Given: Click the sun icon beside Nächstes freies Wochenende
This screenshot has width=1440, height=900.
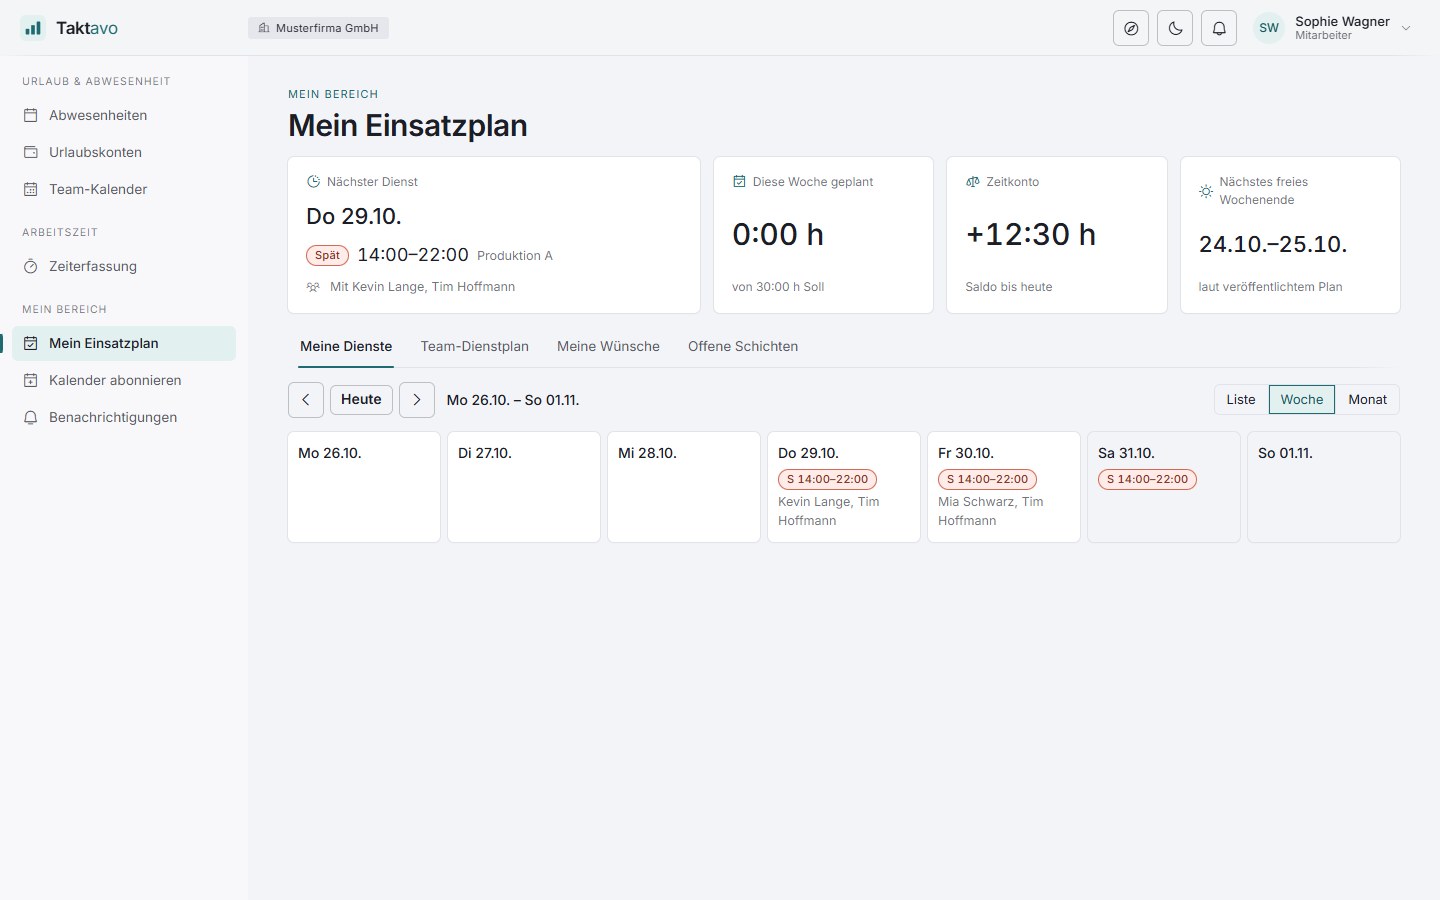Looking at the screenshot, I should tap(1206, 191).
